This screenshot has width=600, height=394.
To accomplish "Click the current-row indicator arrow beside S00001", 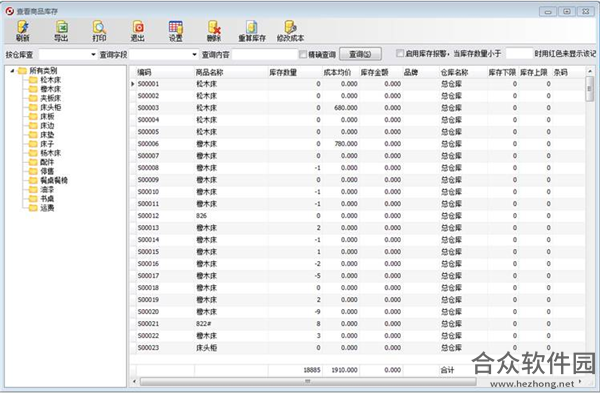I will tap(132, 84).
